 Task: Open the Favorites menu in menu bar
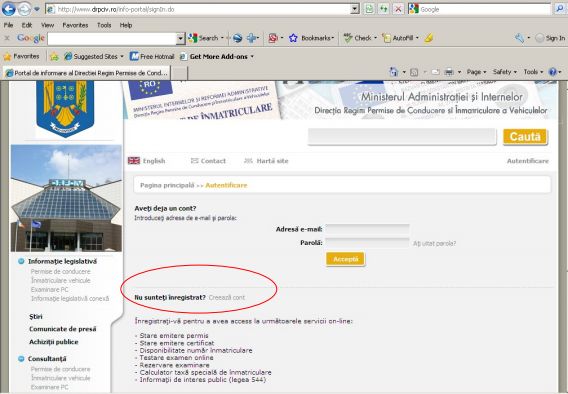point(75,25)
